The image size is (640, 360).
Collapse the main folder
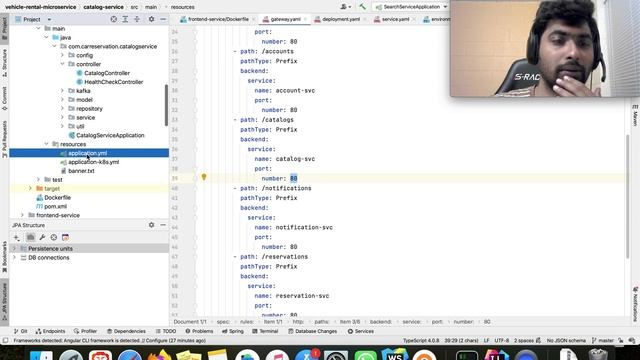[x=38, y=29]
